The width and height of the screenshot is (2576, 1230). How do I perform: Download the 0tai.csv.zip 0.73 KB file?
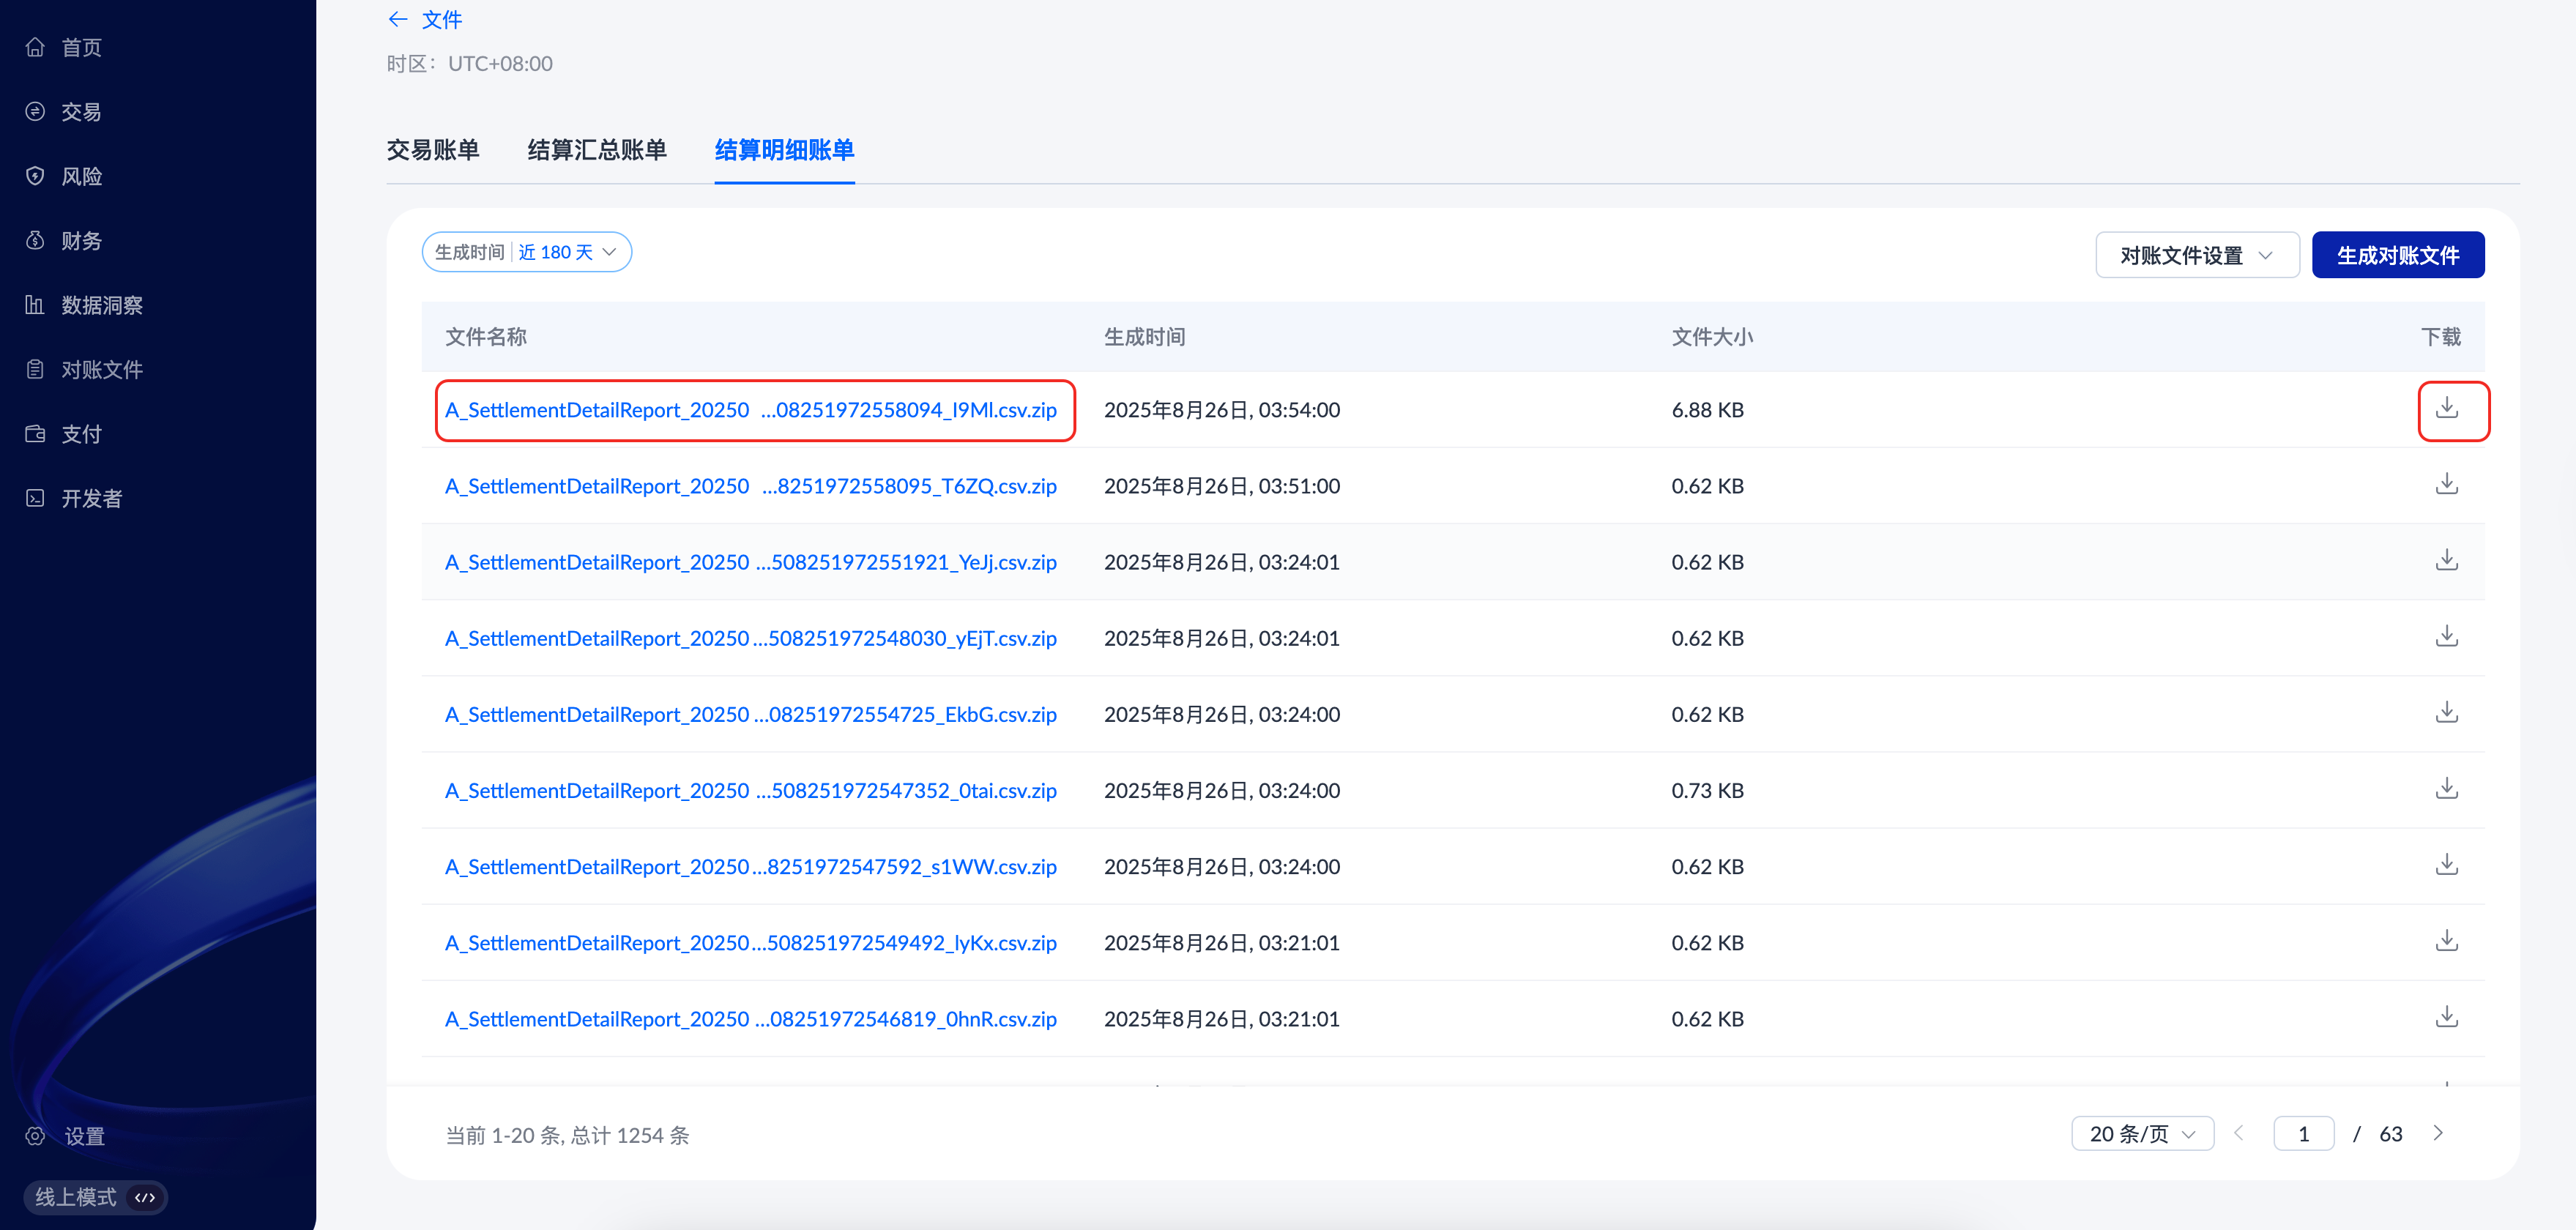tap(2446, 788)
